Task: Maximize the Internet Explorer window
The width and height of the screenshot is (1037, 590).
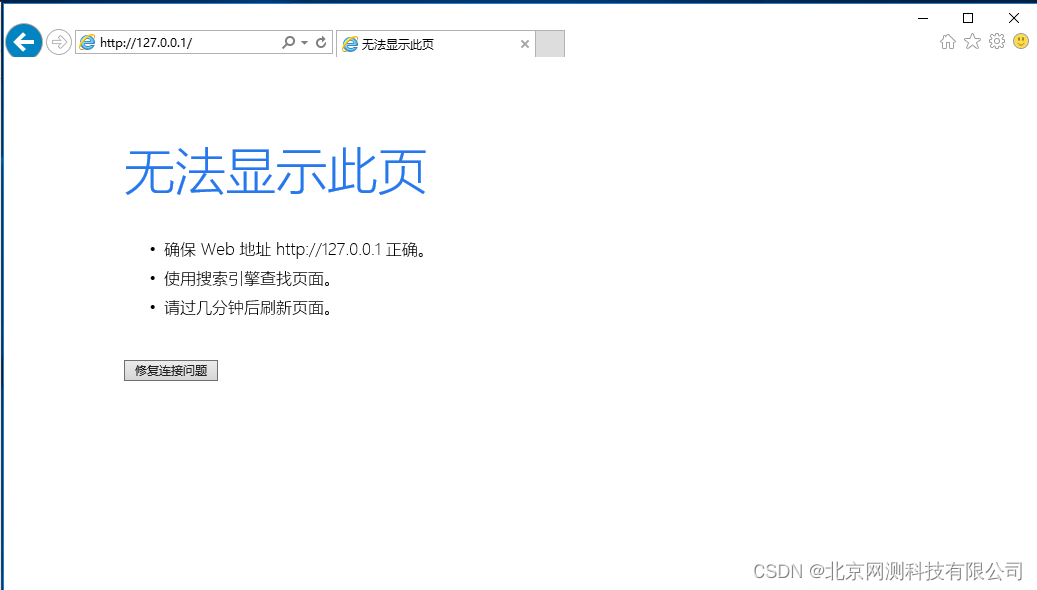Action: 967,18
